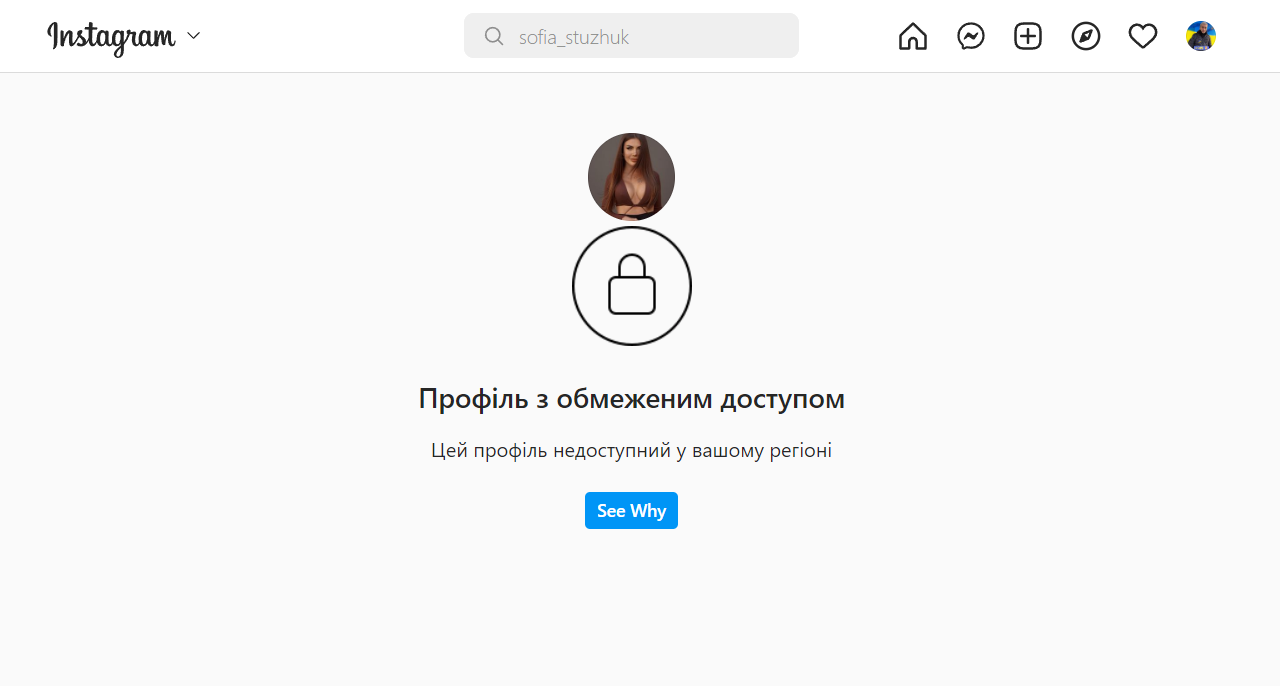Screen dimensions: 1280x686
Task: Click the heading Профіль з обмеженим доступом
Action: tap(632, 399)
